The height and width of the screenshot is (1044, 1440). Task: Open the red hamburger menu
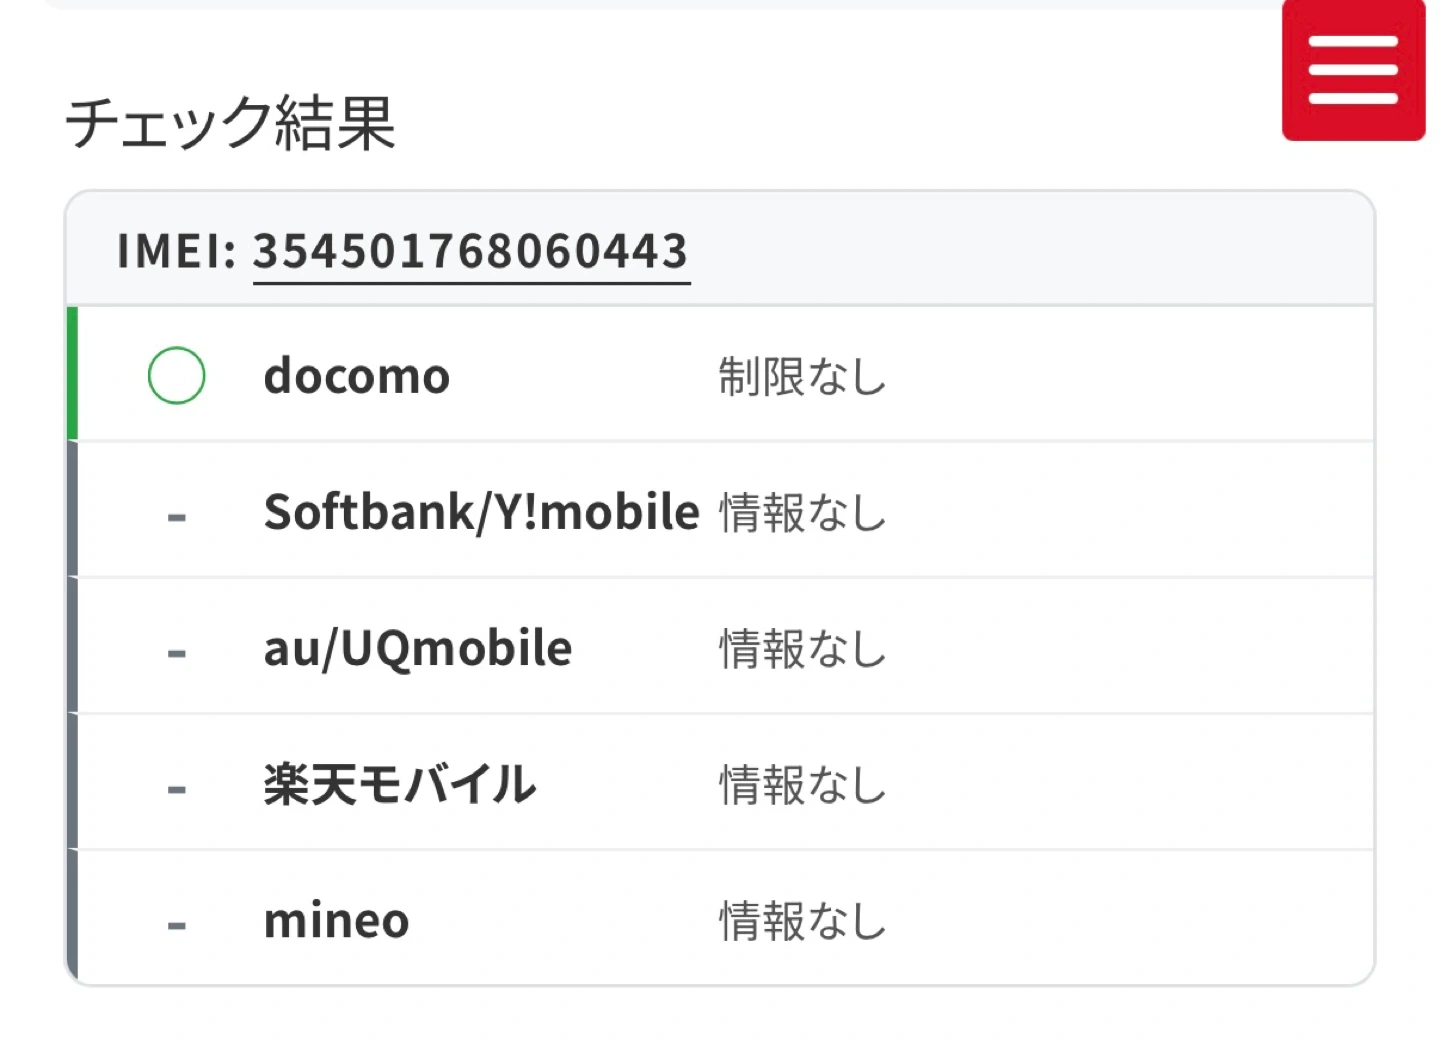[1353, 70]
